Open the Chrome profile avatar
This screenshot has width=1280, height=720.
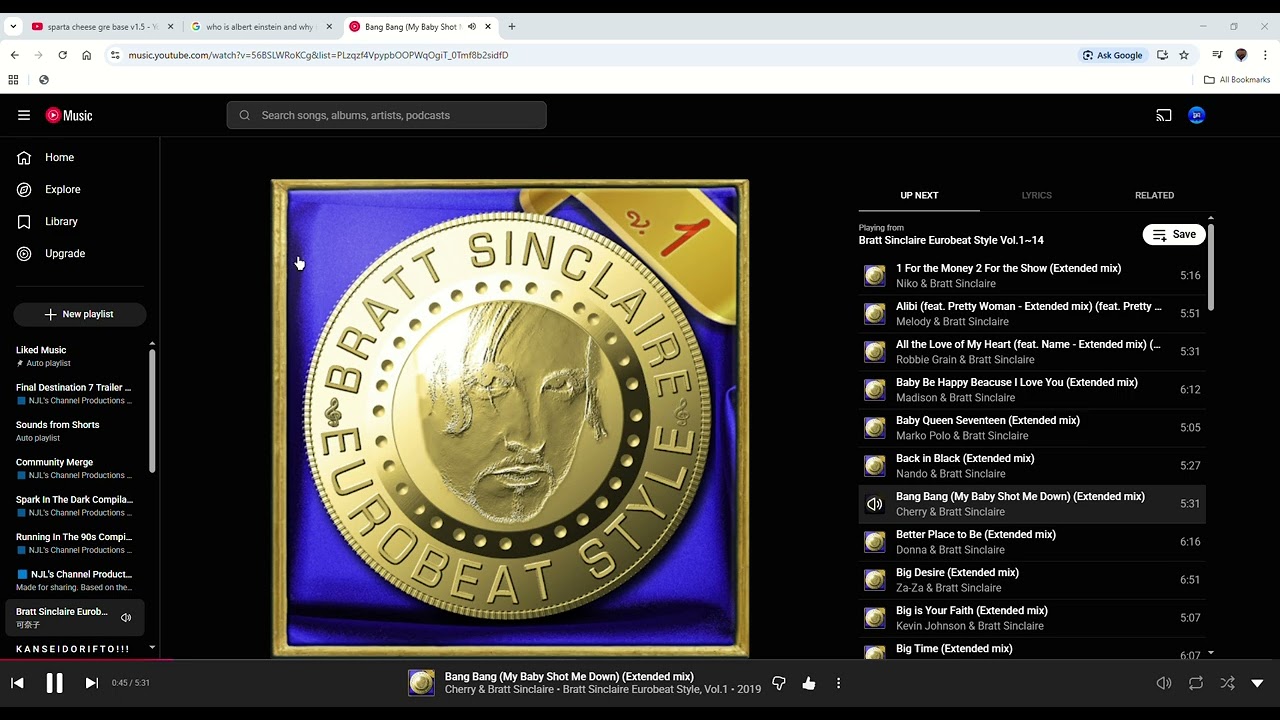pyautogui.click(x=1241, y=55)
